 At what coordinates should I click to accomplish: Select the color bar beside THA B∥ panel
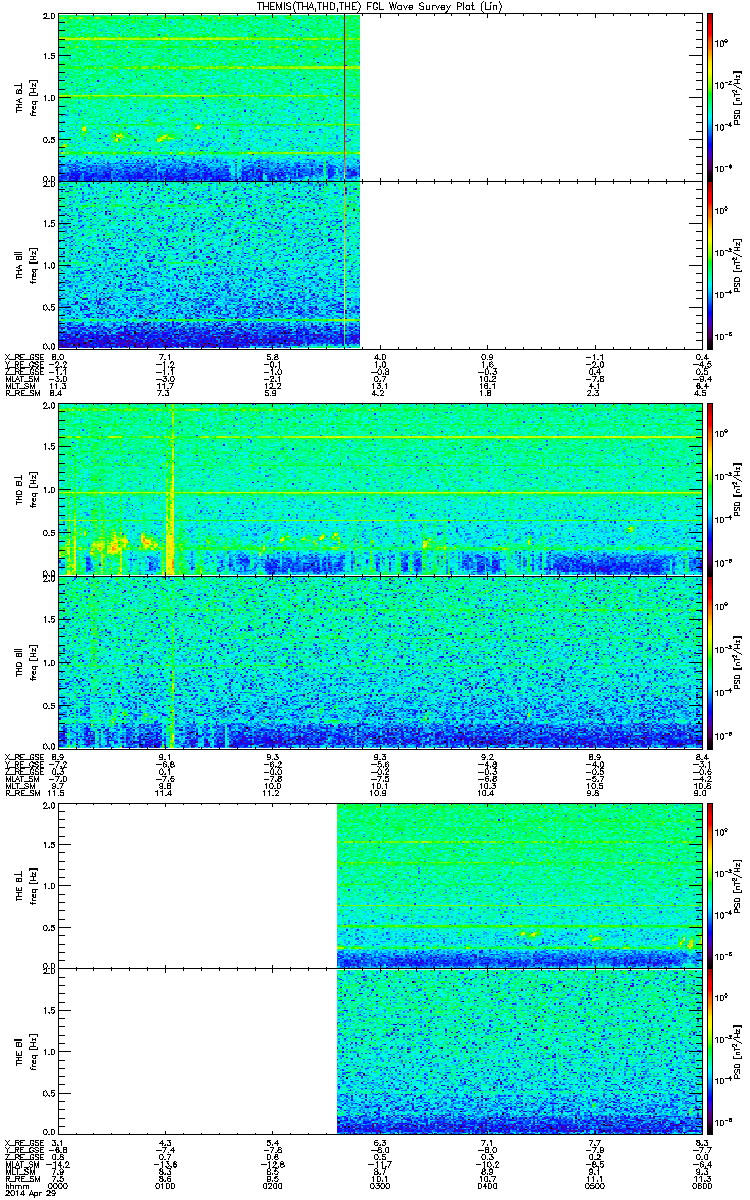[710, 265]
